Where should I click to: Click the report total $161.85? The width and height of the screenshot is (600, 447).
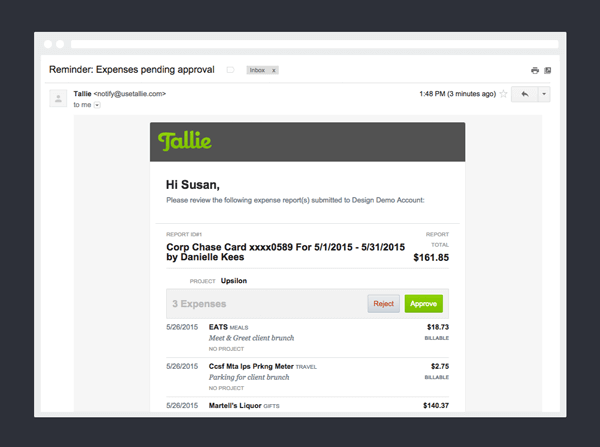click(431, 257)
